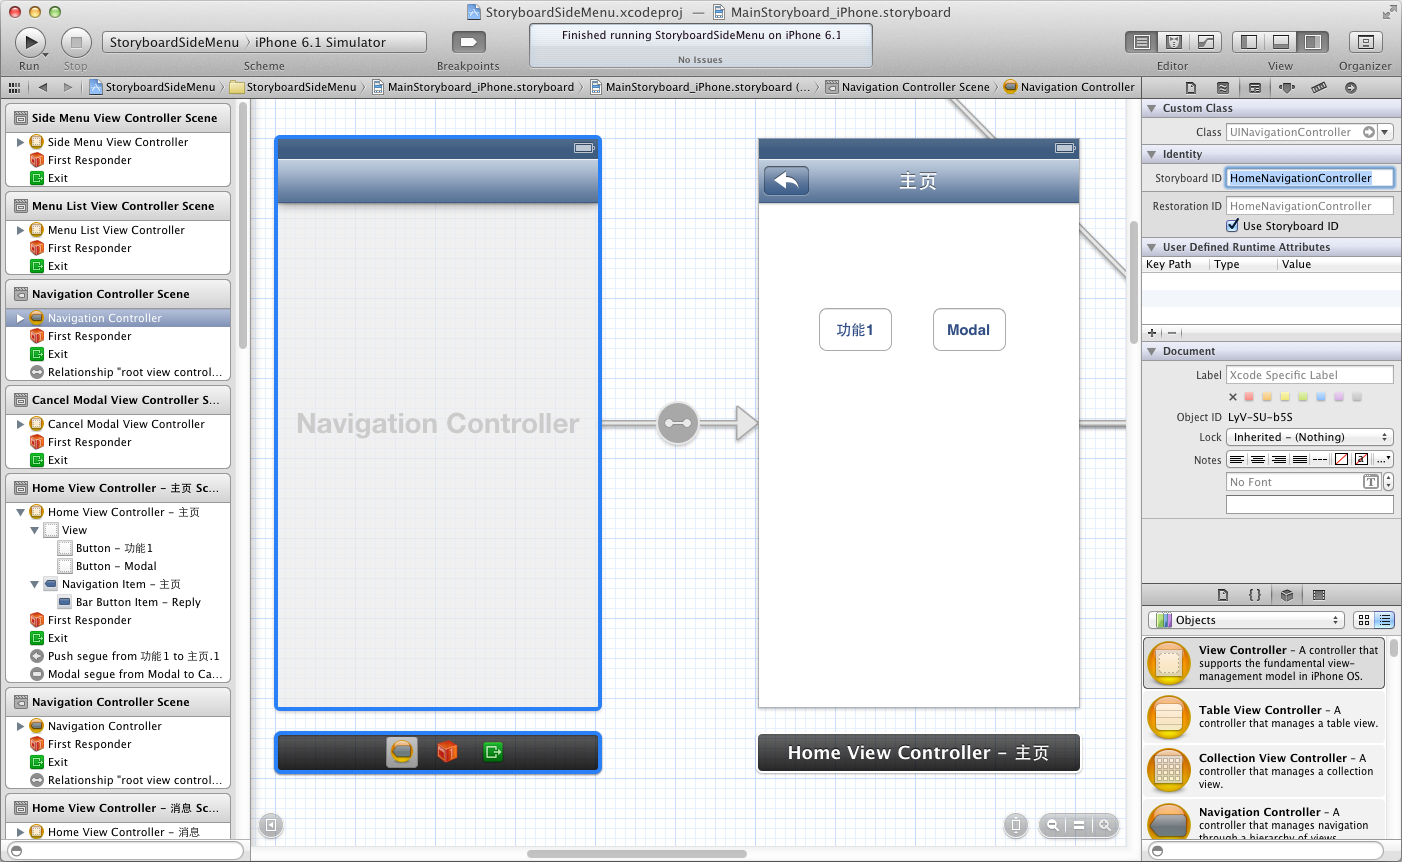Go forward in jump bar history
This screenshot has height=862, width=1402.
[68, 87]
